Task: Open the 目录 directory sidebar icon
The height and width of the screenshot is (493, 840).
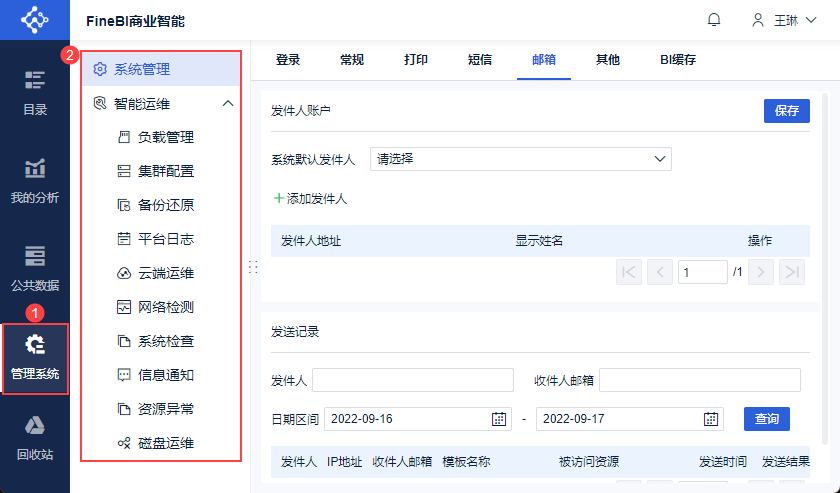Action: pos(35,92)
